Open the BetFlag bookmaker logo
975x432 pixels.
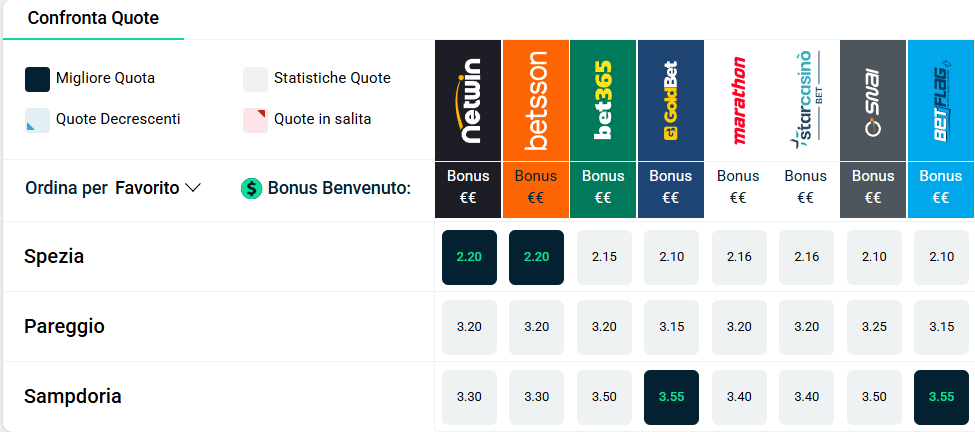pyautogui.click(x=941, y=100)
